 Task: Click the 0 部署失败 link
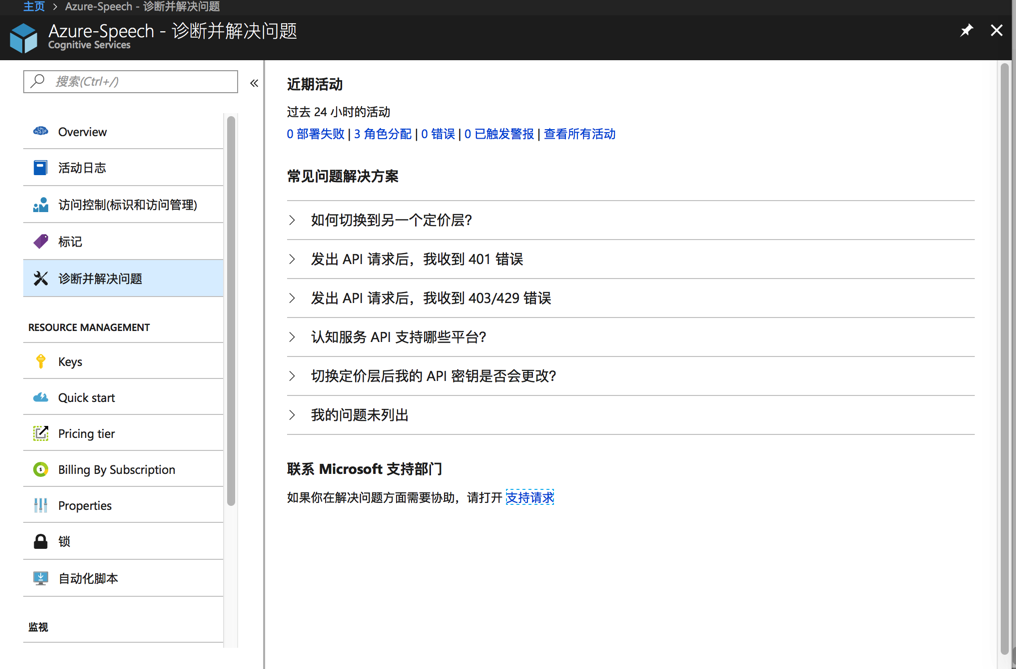point(316,134)
